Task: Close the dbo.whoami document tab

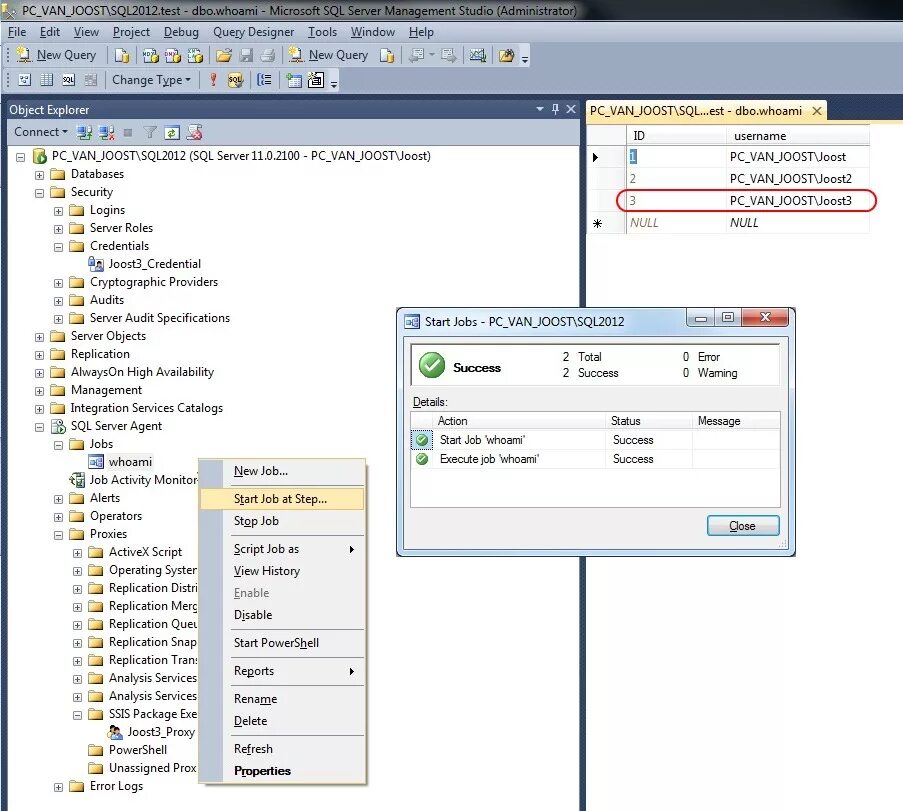Action: coord(817,111)
